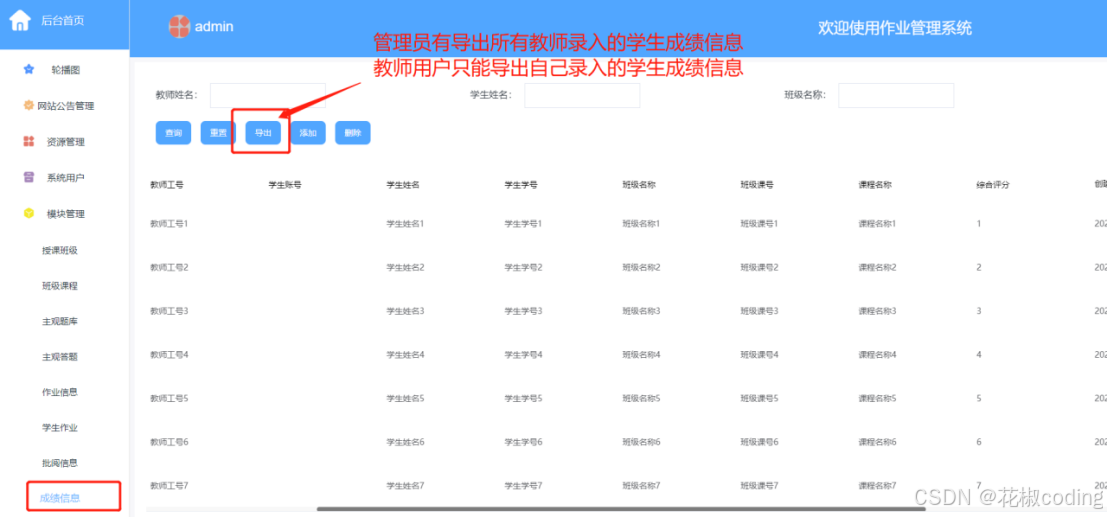The width and height of the screenshot is (1107, 517).
Task: Click the 班级课号1 cell
Action: click(759, 223)
